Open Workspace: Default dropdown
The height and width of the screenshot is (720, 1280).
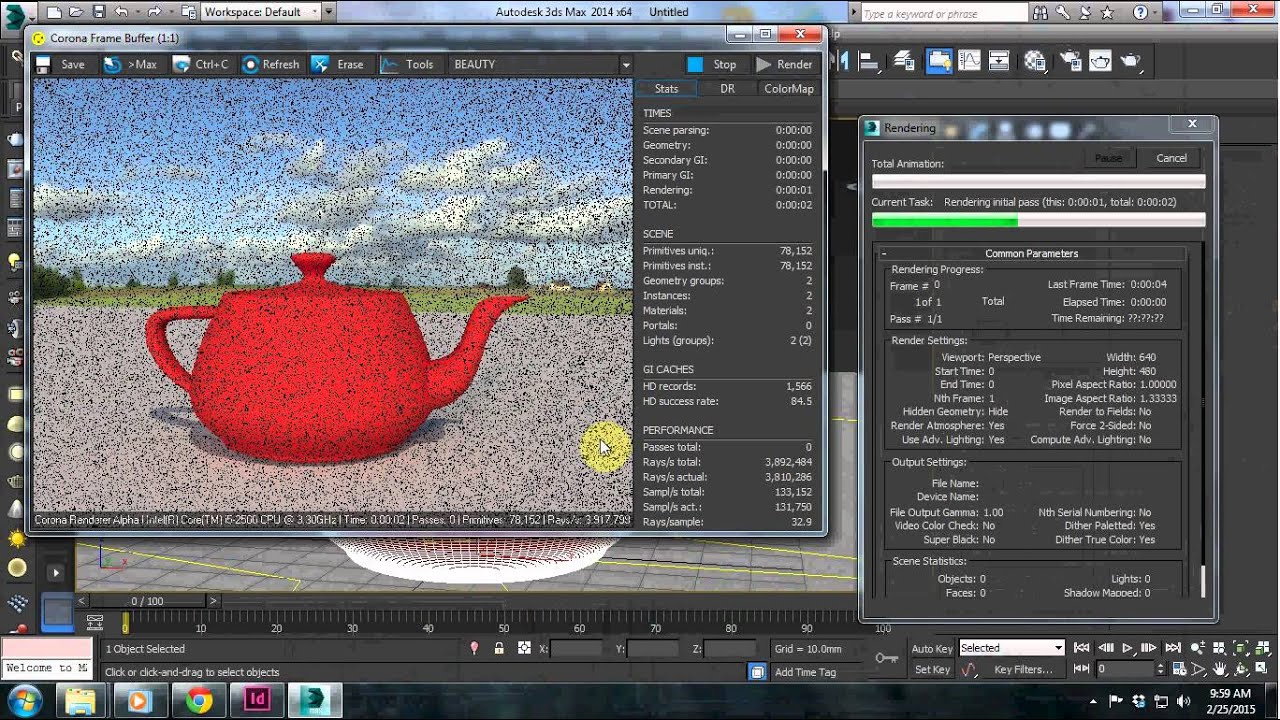261,12
